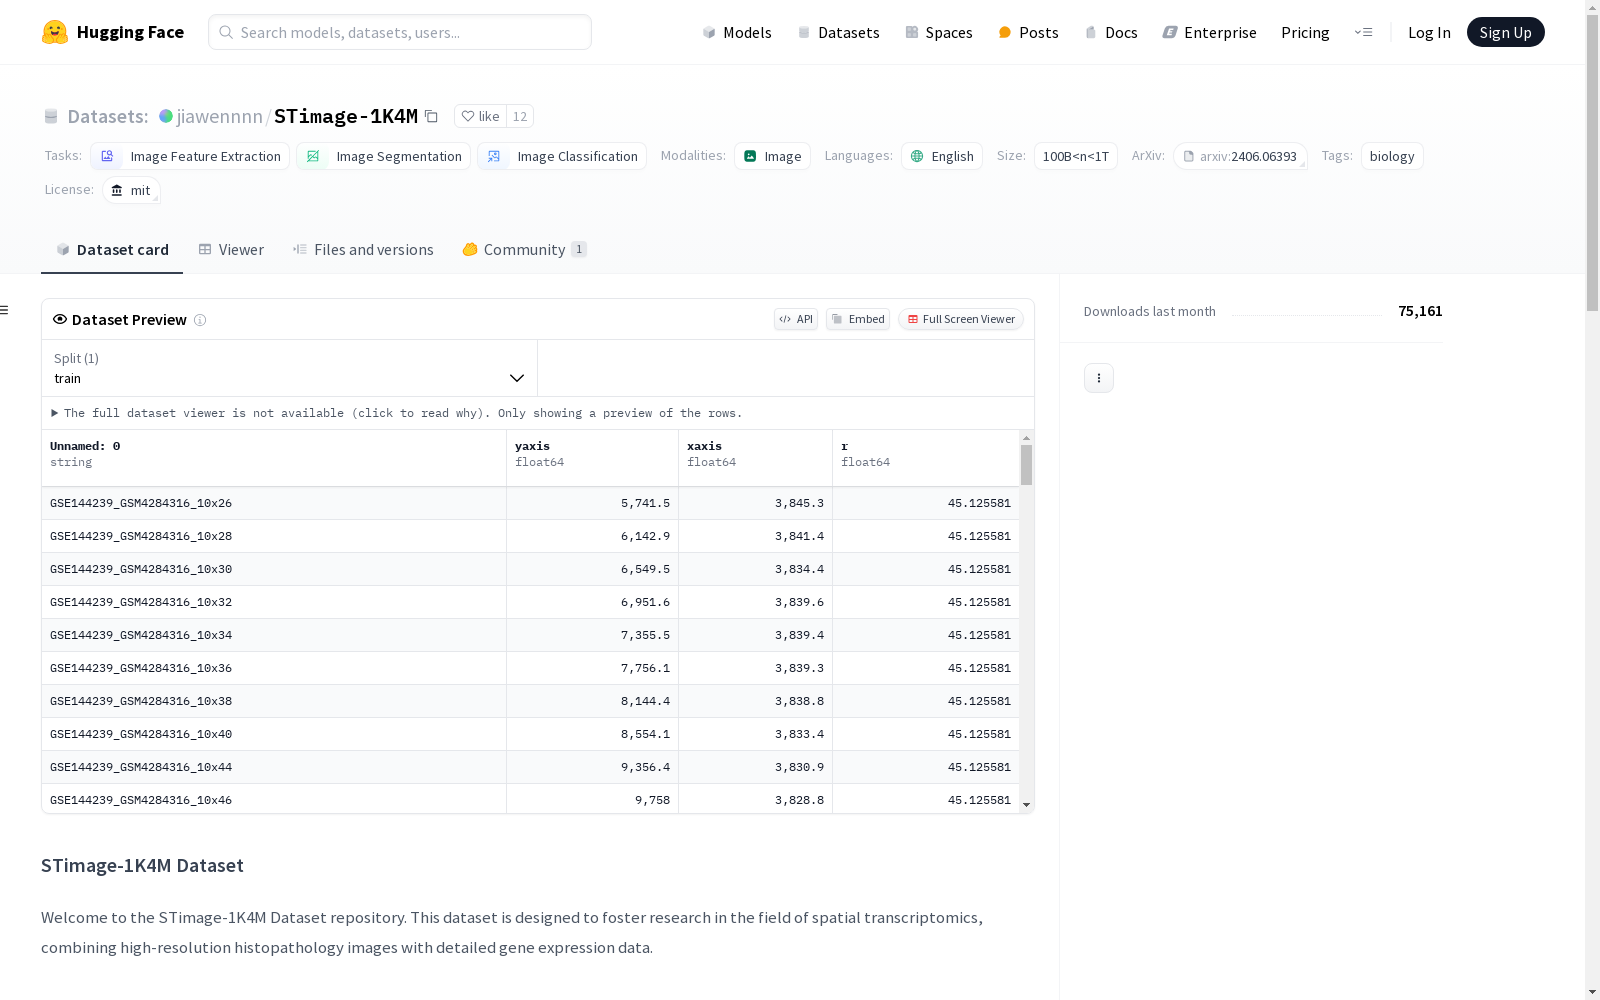
Task: Click the table scrollbar up arrow
Action: click(x=1026, y=438)
